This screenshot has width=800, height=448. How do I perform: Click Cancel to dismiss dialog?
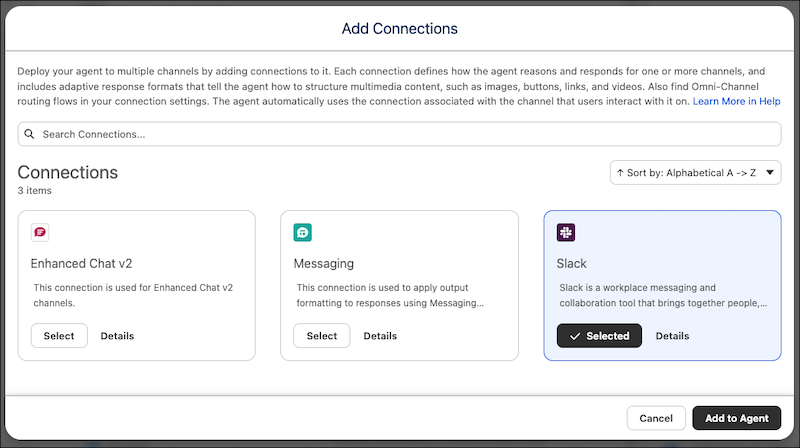(656, 418)
